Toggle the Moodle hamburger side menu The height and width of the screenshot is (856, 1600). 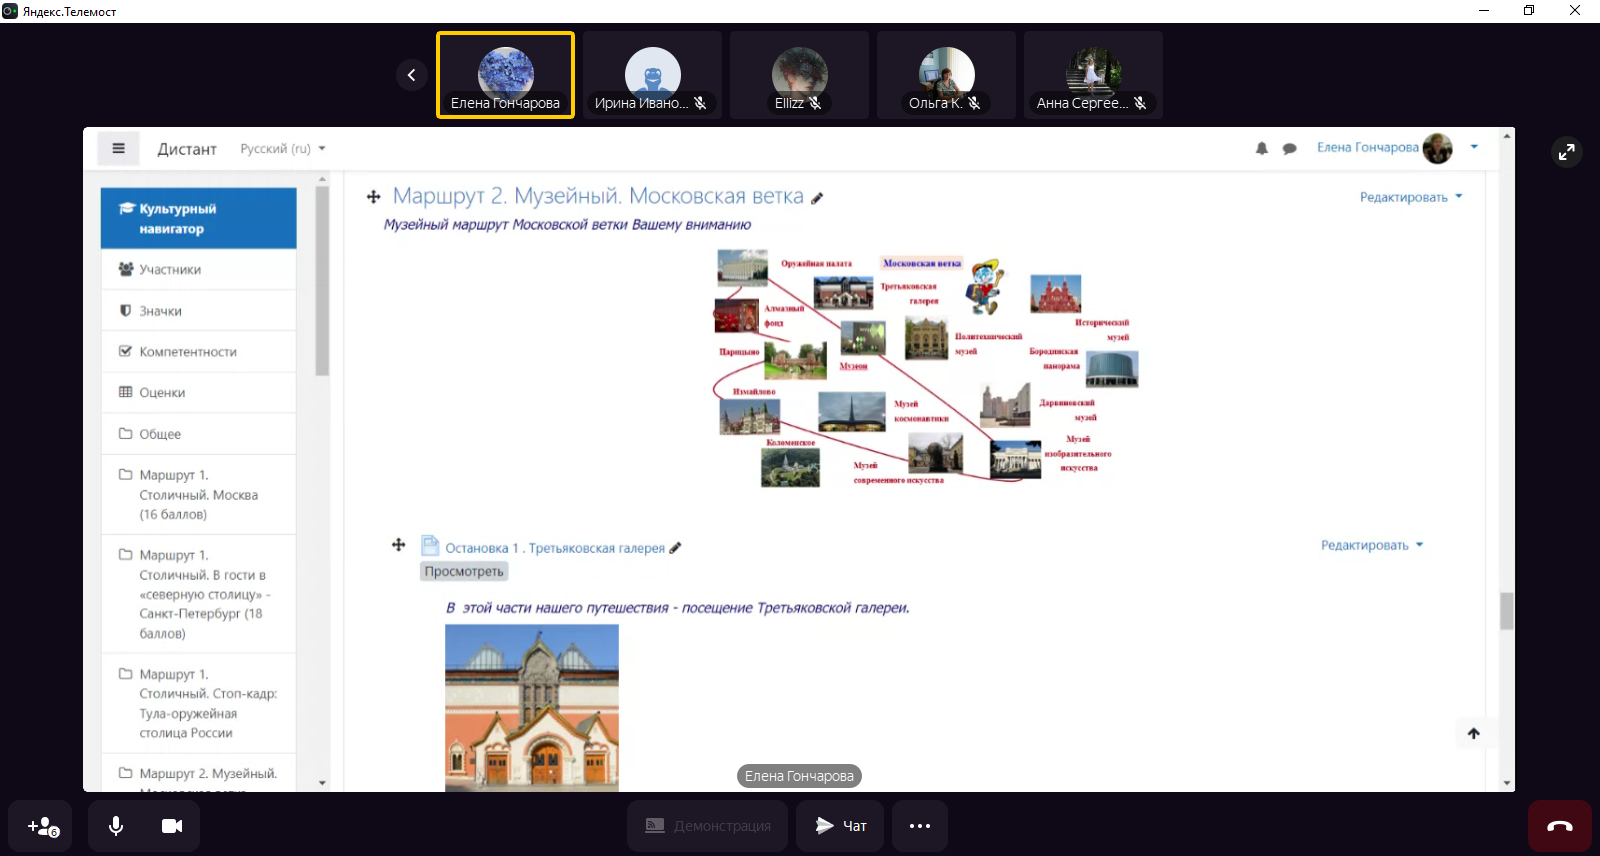click(x=118, y=149)
